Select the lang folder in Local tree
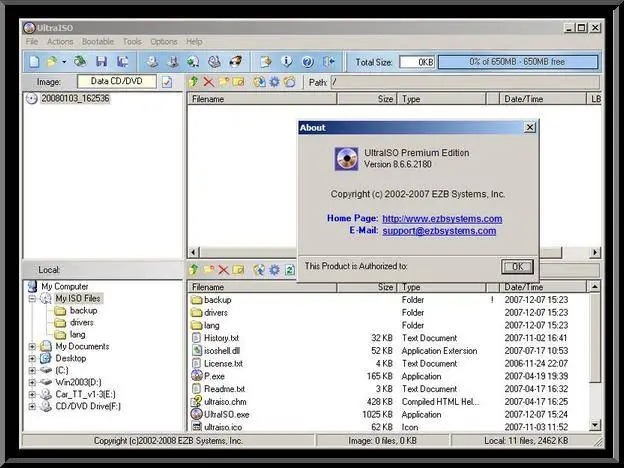Viewport: 624px width, 468px height. pos(78,334)
